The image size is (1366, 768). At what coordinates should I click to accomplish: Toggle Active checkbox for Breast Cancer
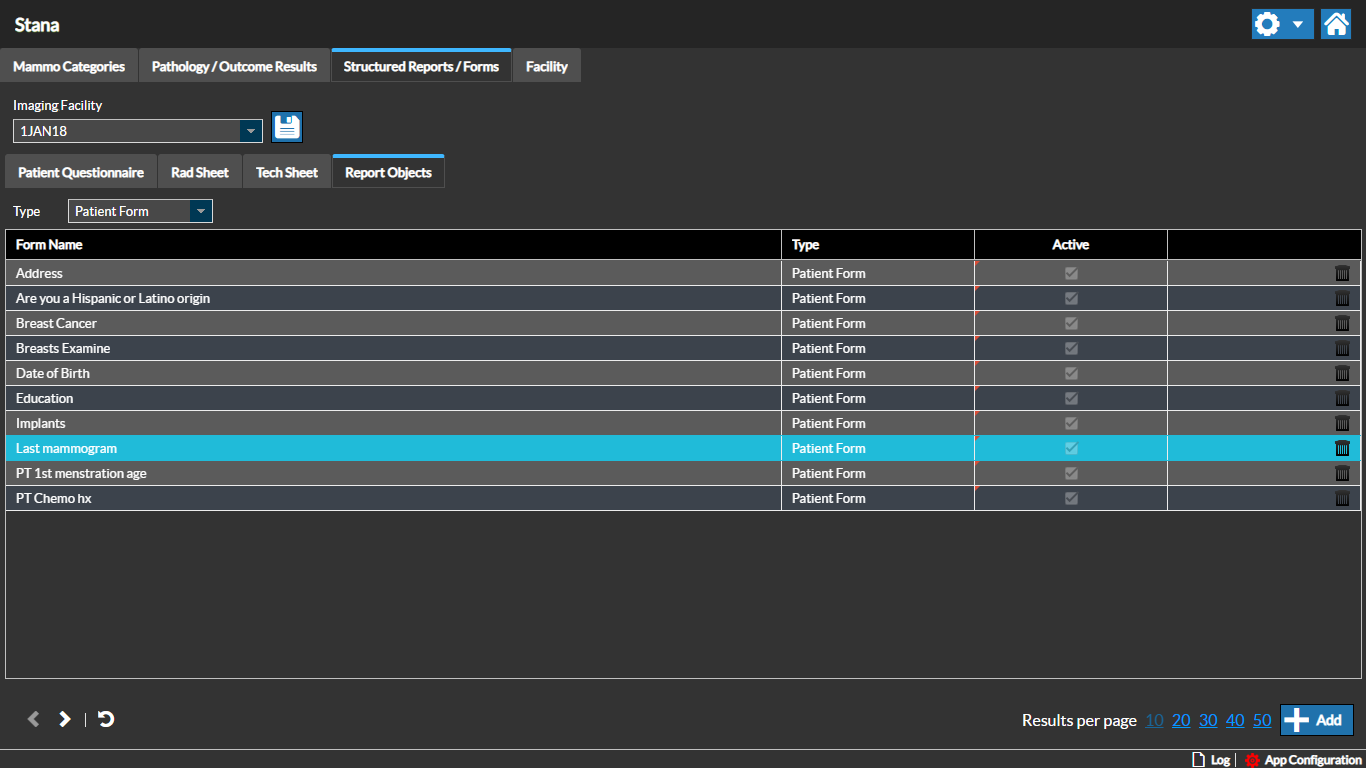1071,323
